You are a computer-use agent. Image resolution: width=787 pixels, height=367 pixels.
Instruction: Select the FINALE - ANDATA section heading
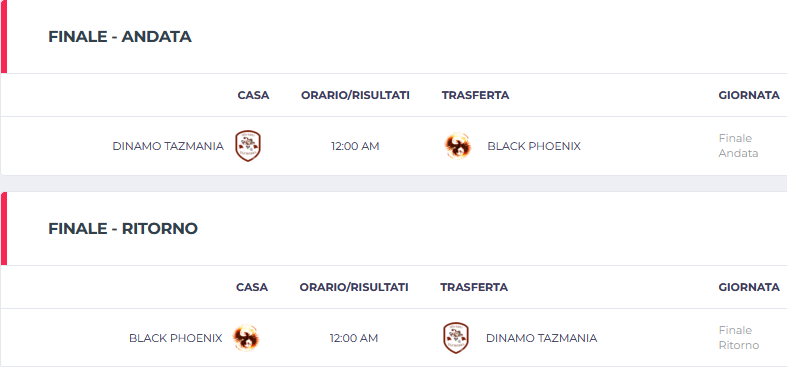120,37
